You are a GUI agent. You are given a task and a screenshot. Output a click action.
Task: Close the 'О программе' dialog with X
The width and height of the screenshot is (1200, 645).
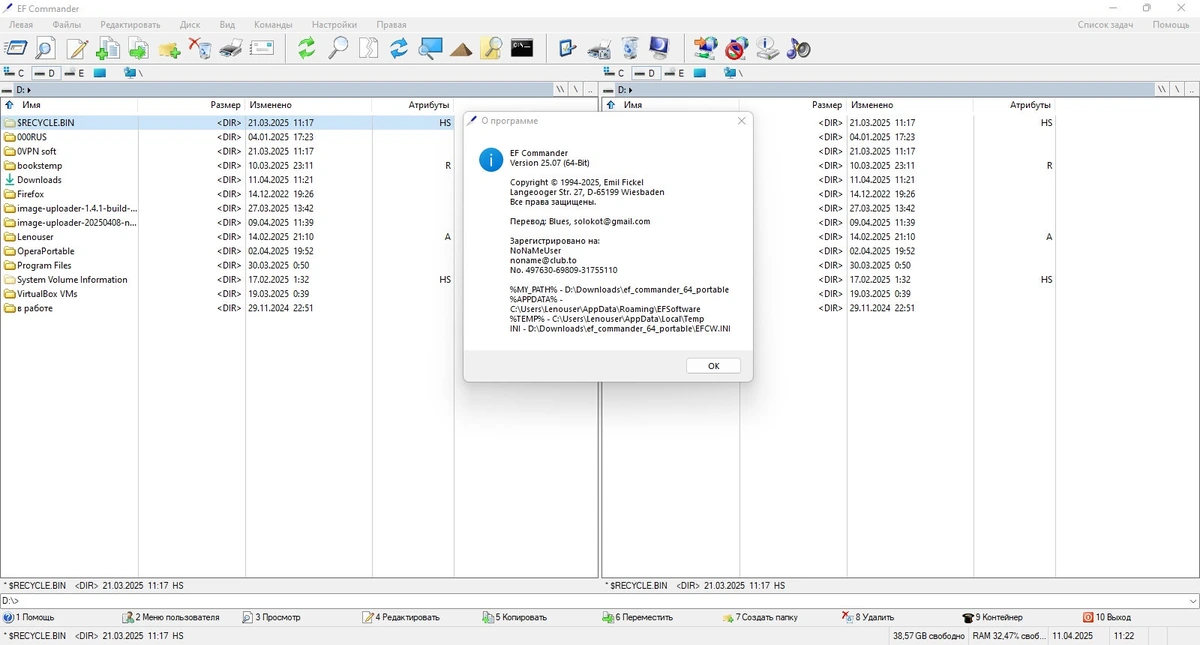(x=741, y=121)
